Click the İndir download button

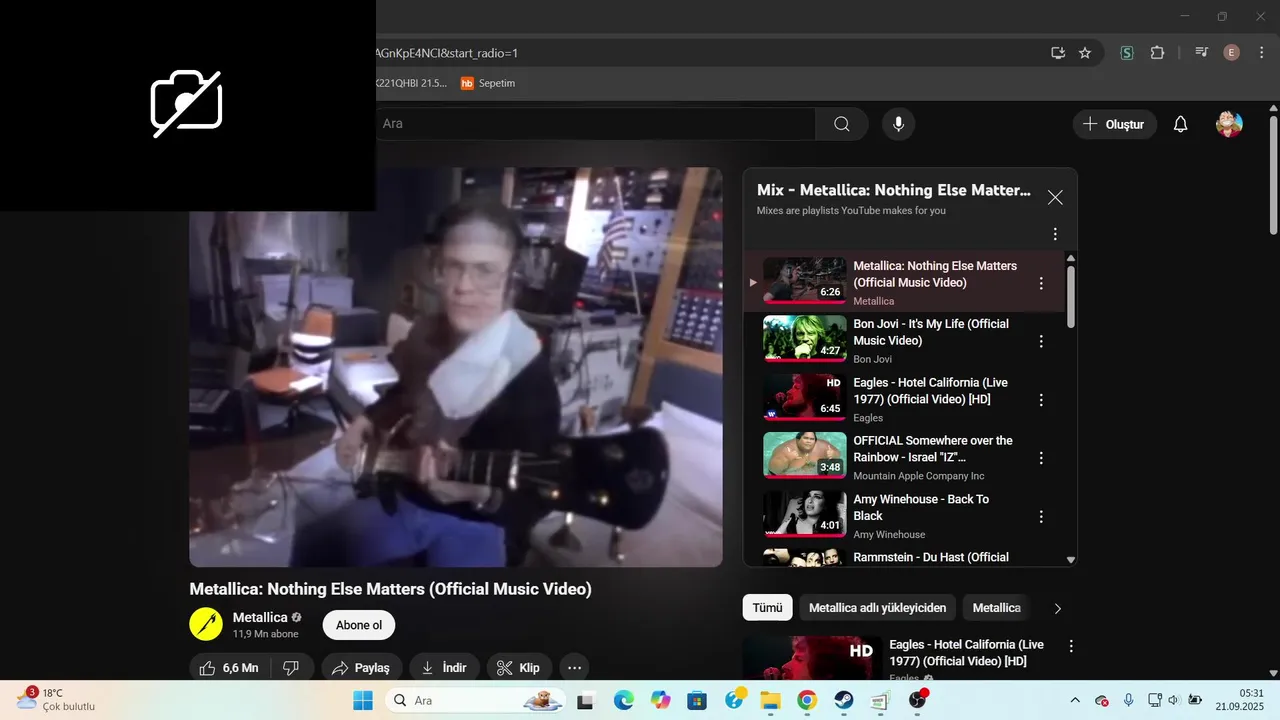444,668
